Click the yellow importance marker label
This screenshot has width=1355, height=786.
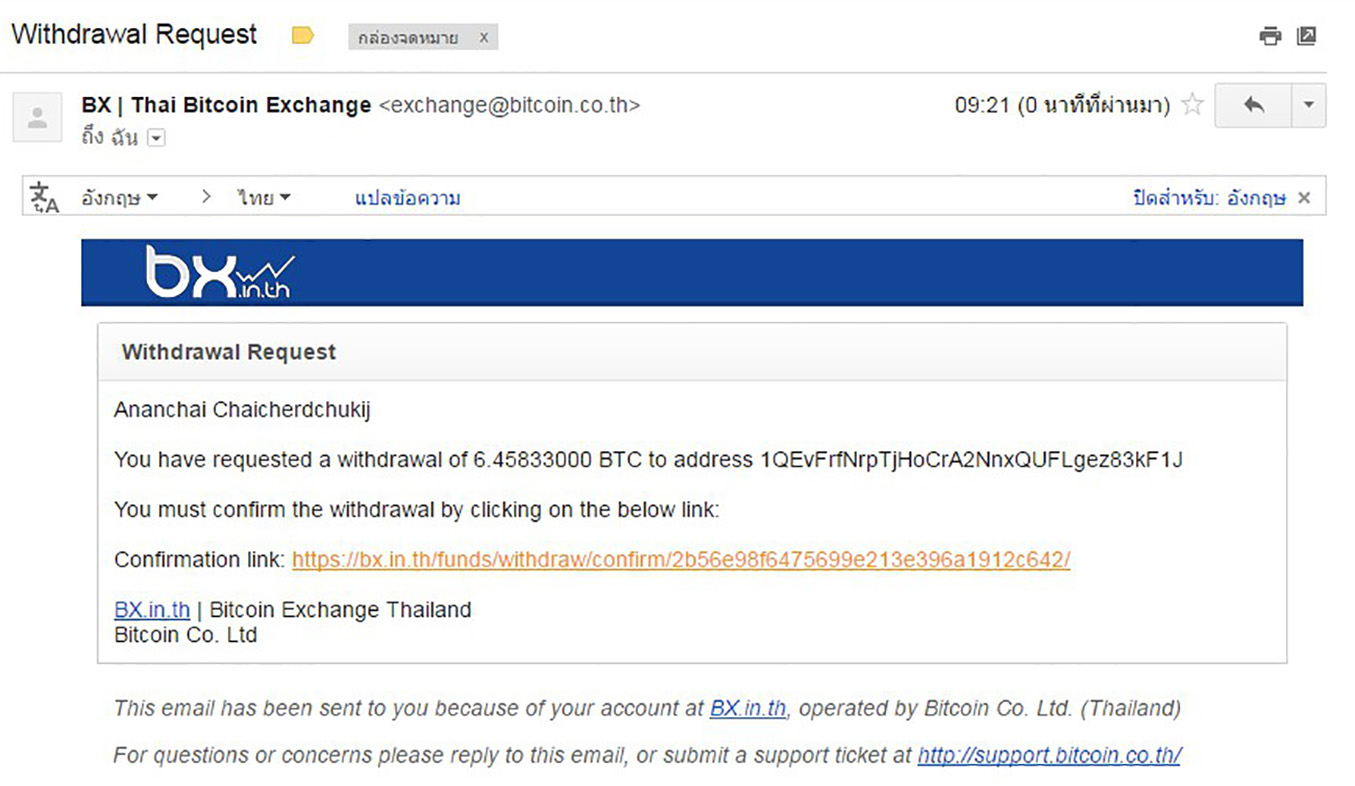[x=302, y=36]
